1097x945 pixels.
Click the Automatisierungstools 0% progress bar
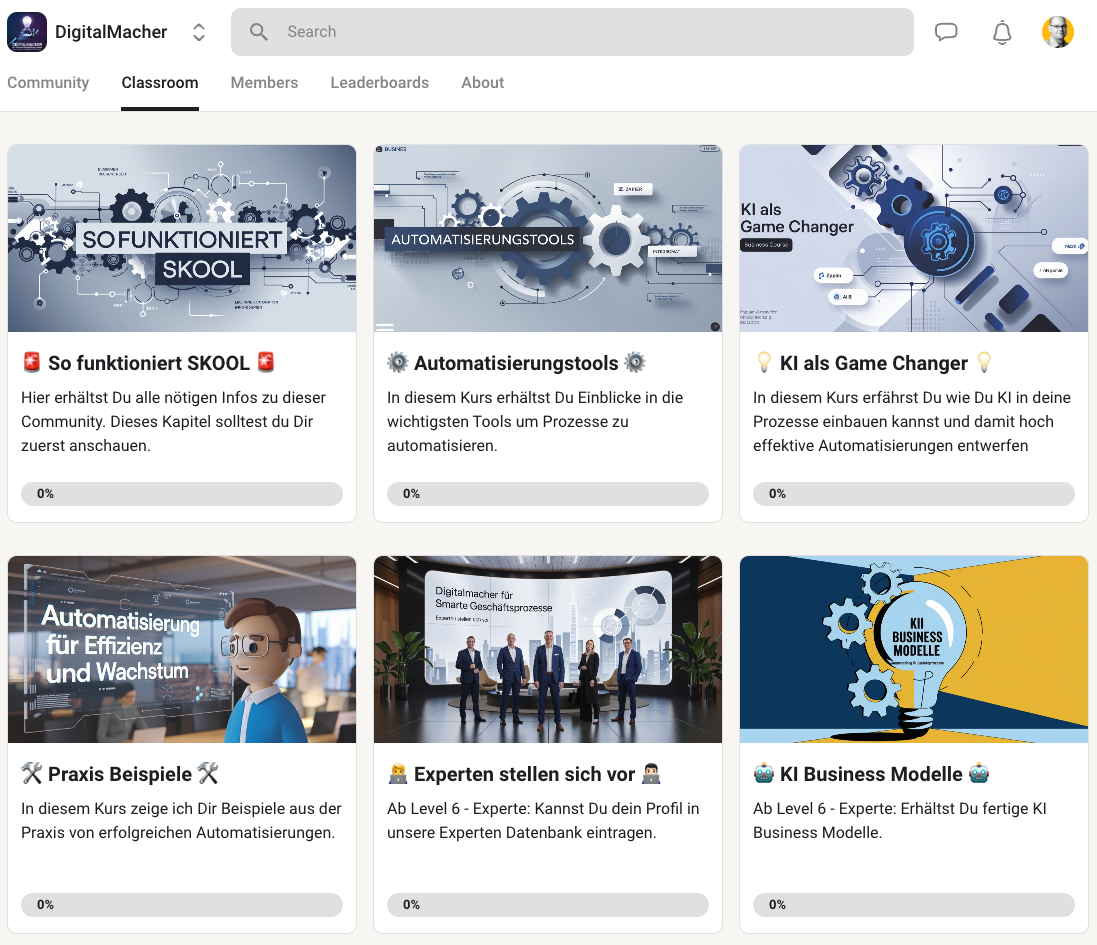click(548, 494)
